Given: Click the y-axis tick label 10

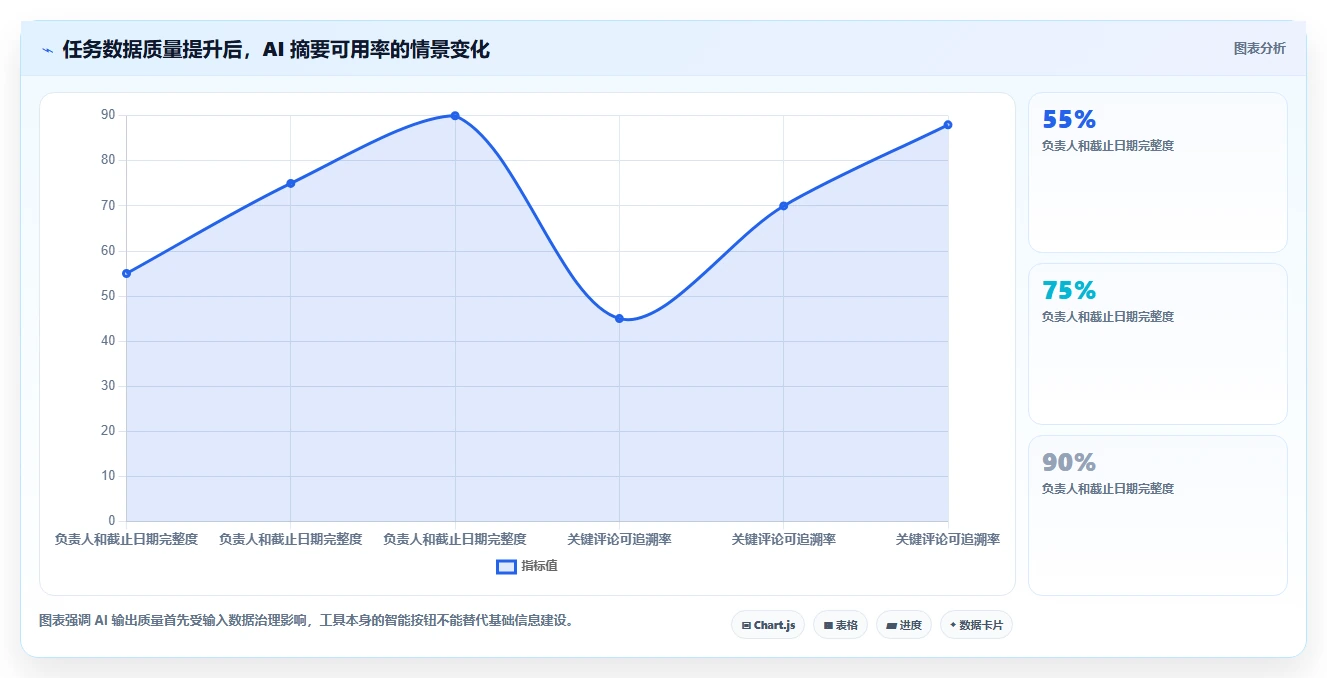Looking at the screenshot, I should click(x=108, y=476).
